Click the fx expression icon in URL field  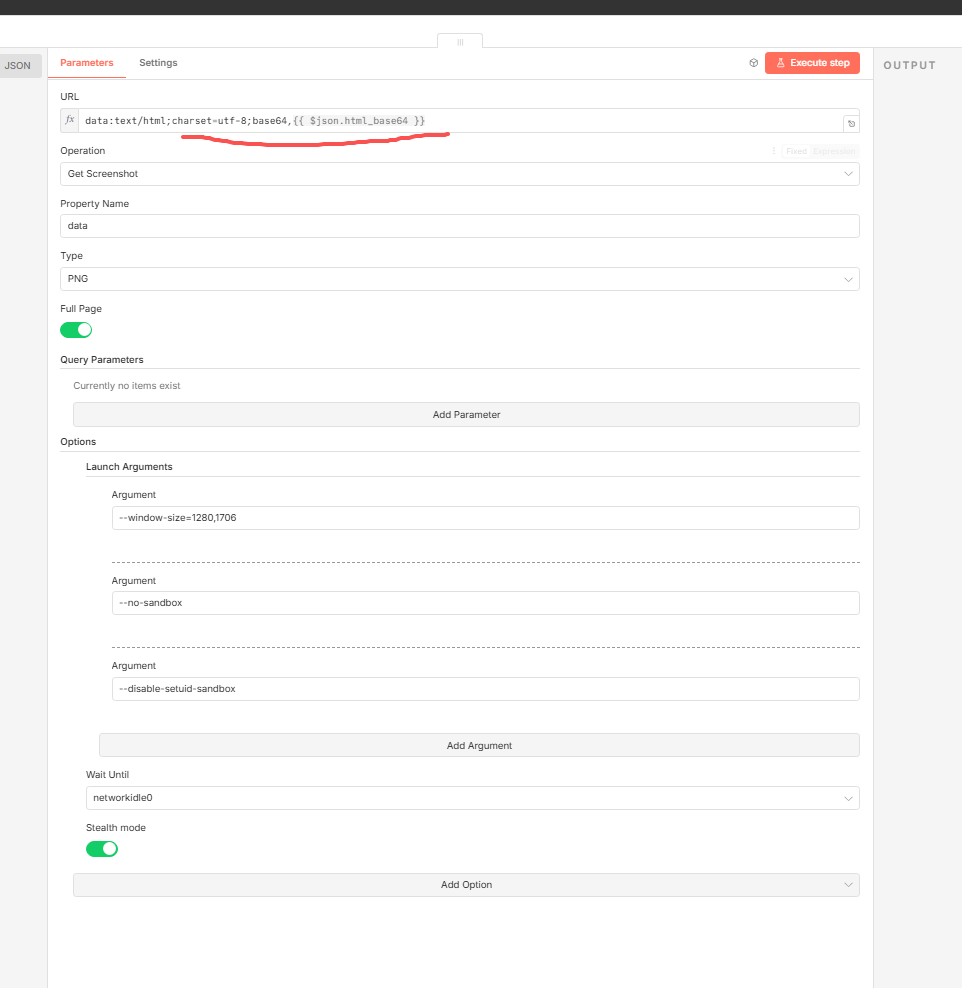(70, 121)
